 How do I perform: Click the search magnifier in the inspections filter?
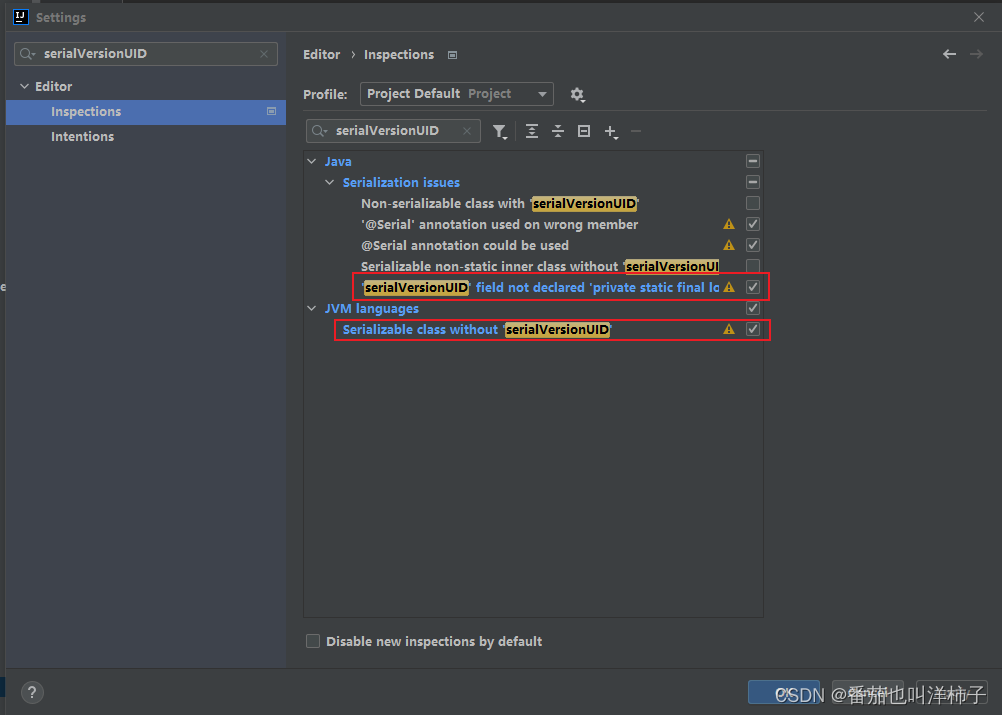point(320,131)
